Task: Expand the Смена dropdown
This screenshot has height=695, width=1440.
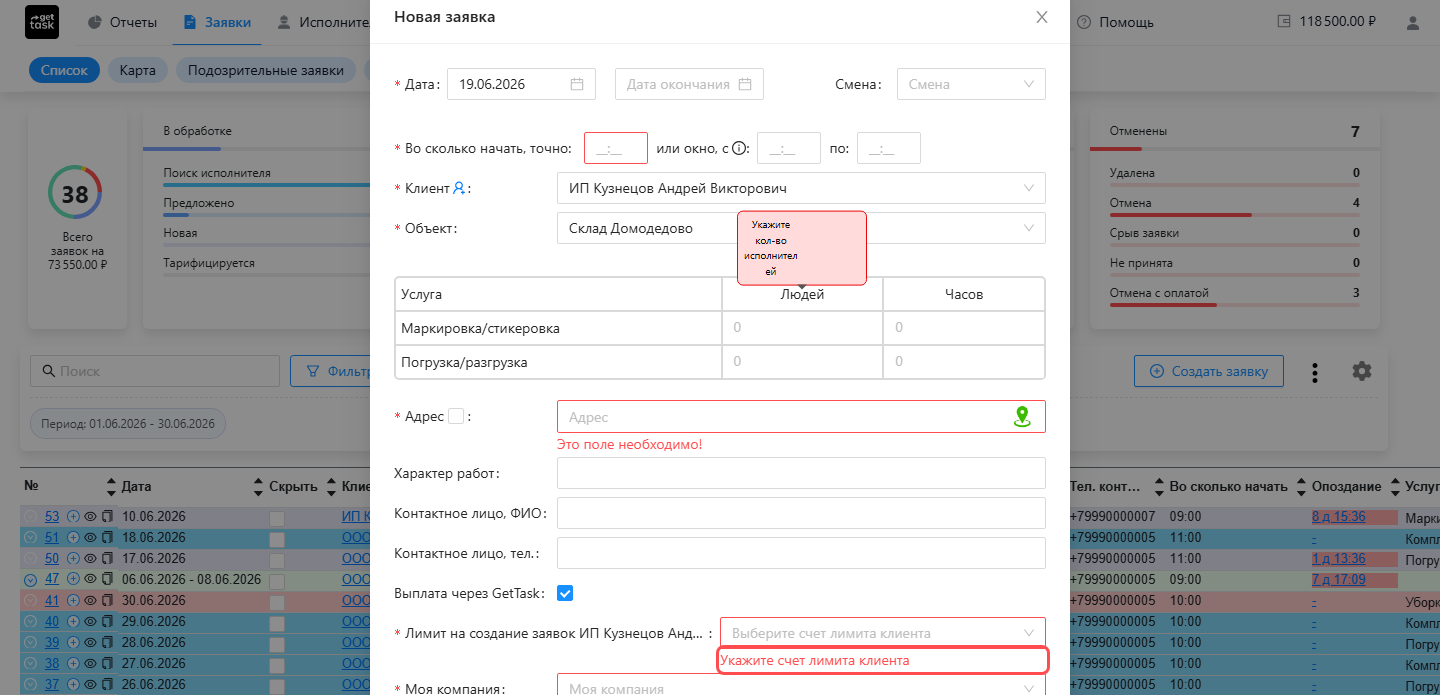Action: tap(971, 84)
